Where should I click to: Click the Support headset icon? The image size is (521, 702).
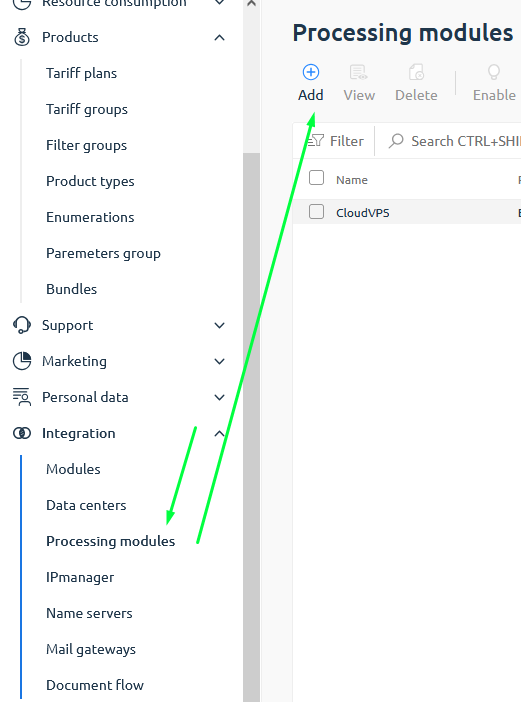(21, 325)
